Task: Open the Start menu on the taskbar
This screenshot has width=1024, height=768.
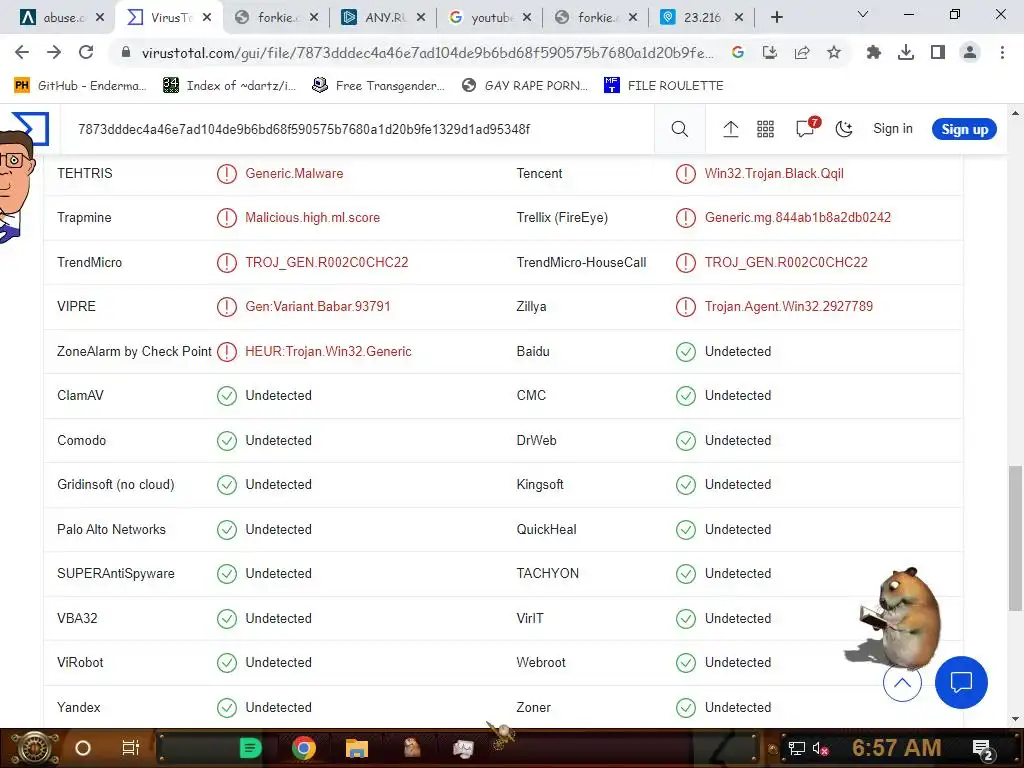Action: coord(36,748)
